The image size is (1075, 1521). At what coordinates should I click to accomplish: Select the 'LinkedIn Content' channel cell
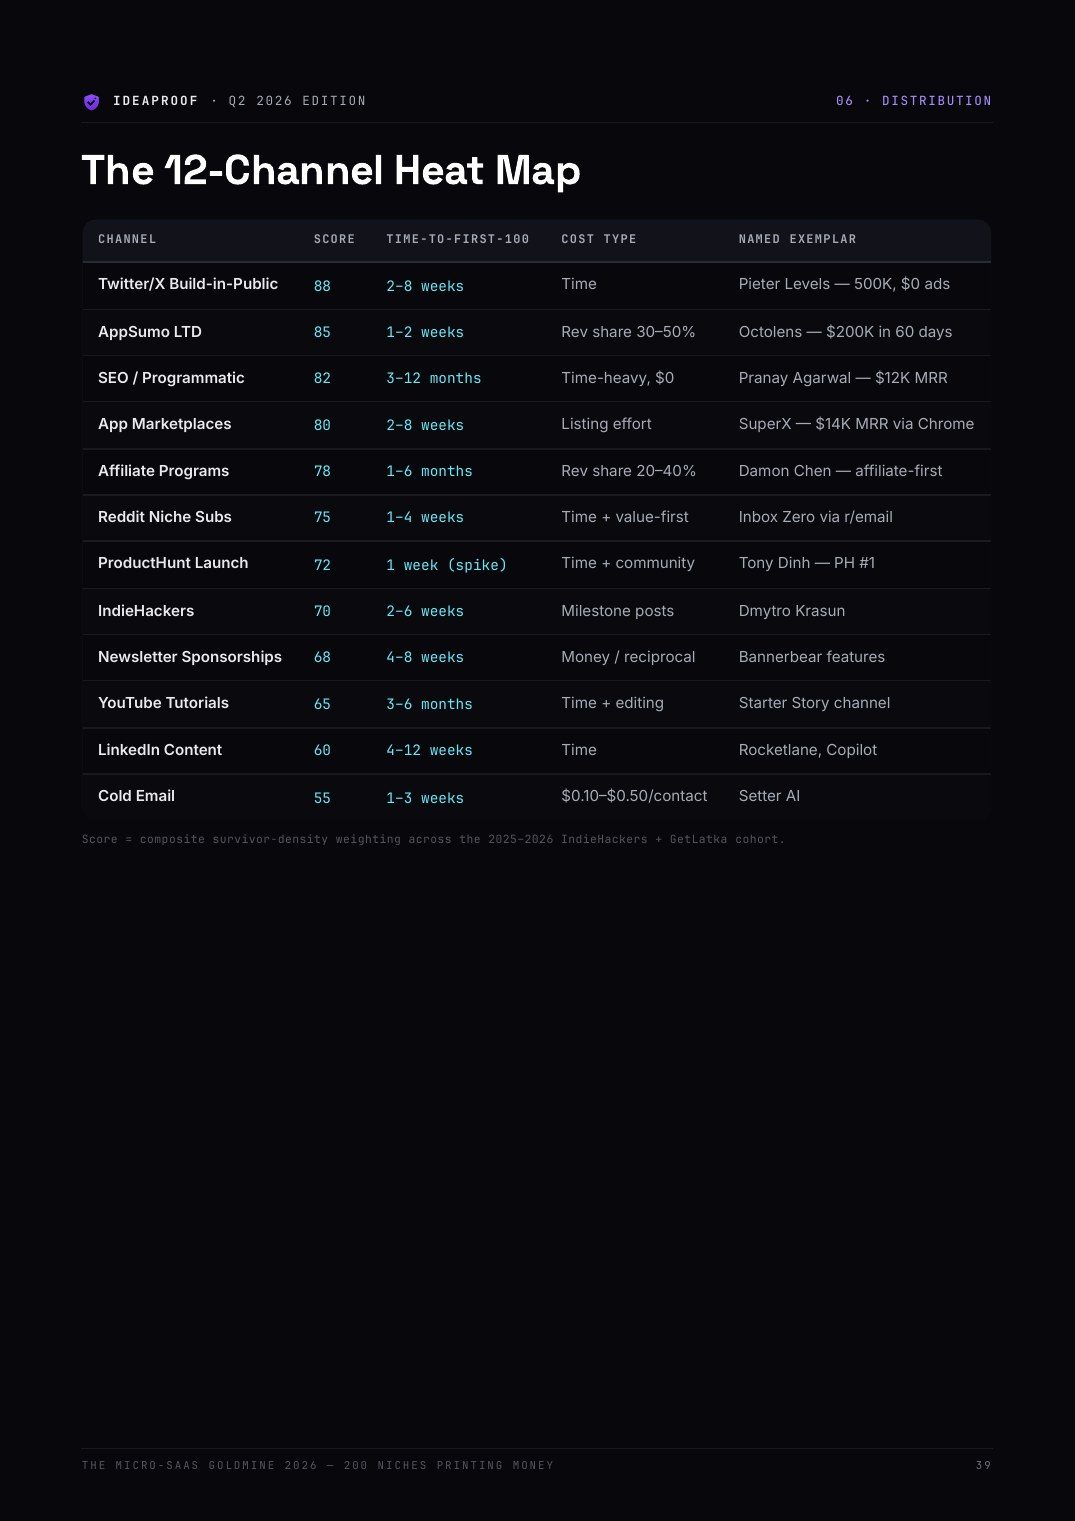click(x=160, y=750)
